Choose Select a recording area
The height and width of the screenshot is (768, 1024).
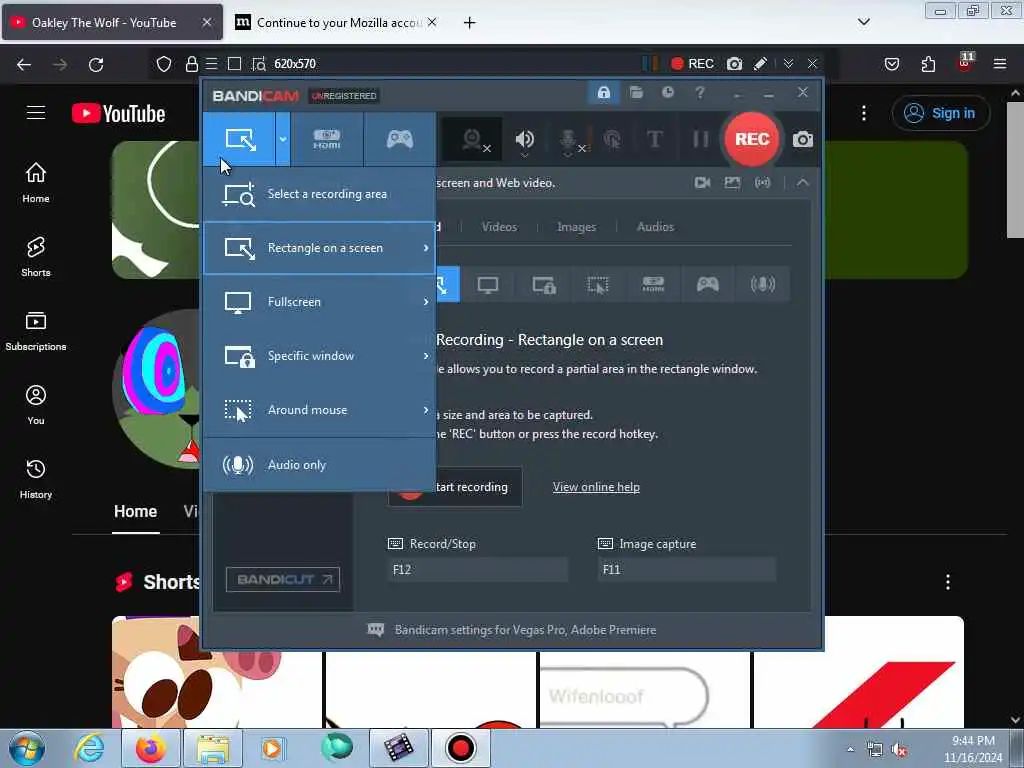coord(319,194)
